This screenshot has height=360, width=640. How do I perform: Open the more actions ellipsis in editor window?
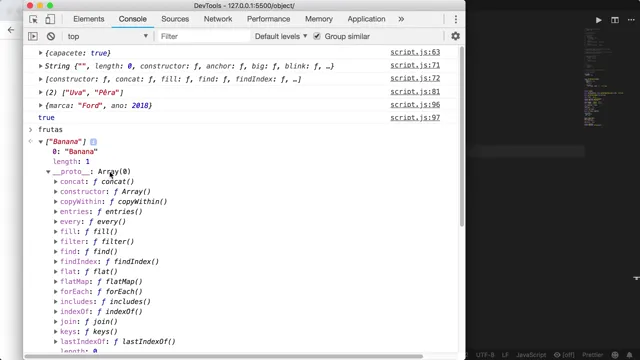[x=631, y=20]
